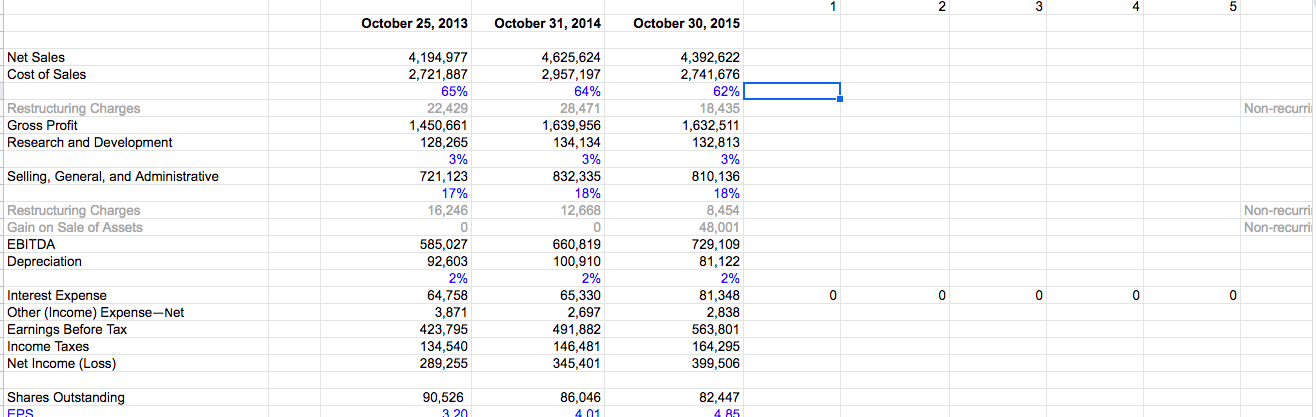Select the blue 64% cell
This screenshot has height=417, width=1316.
586,91
